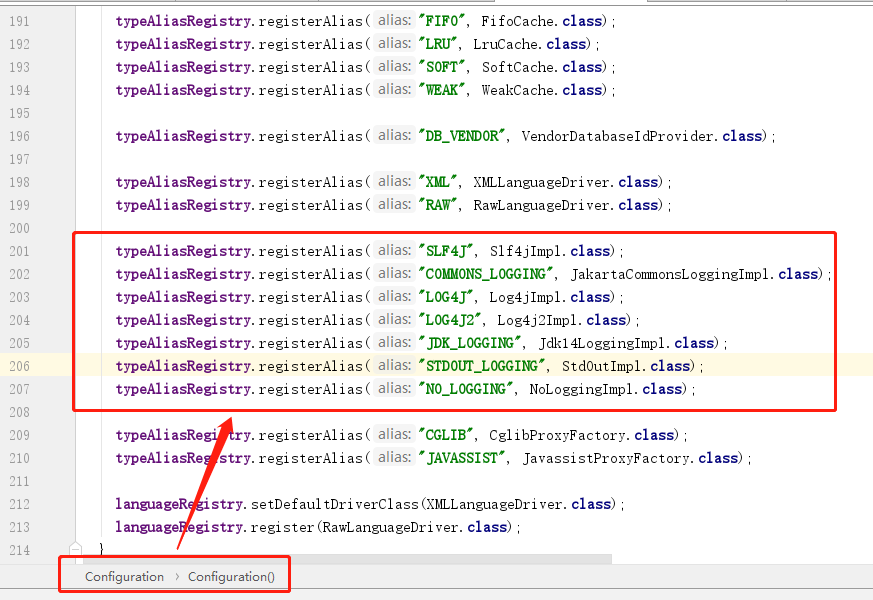873x600 pixels.
Task: Click registerAlias on line 191
Action: 311,21
